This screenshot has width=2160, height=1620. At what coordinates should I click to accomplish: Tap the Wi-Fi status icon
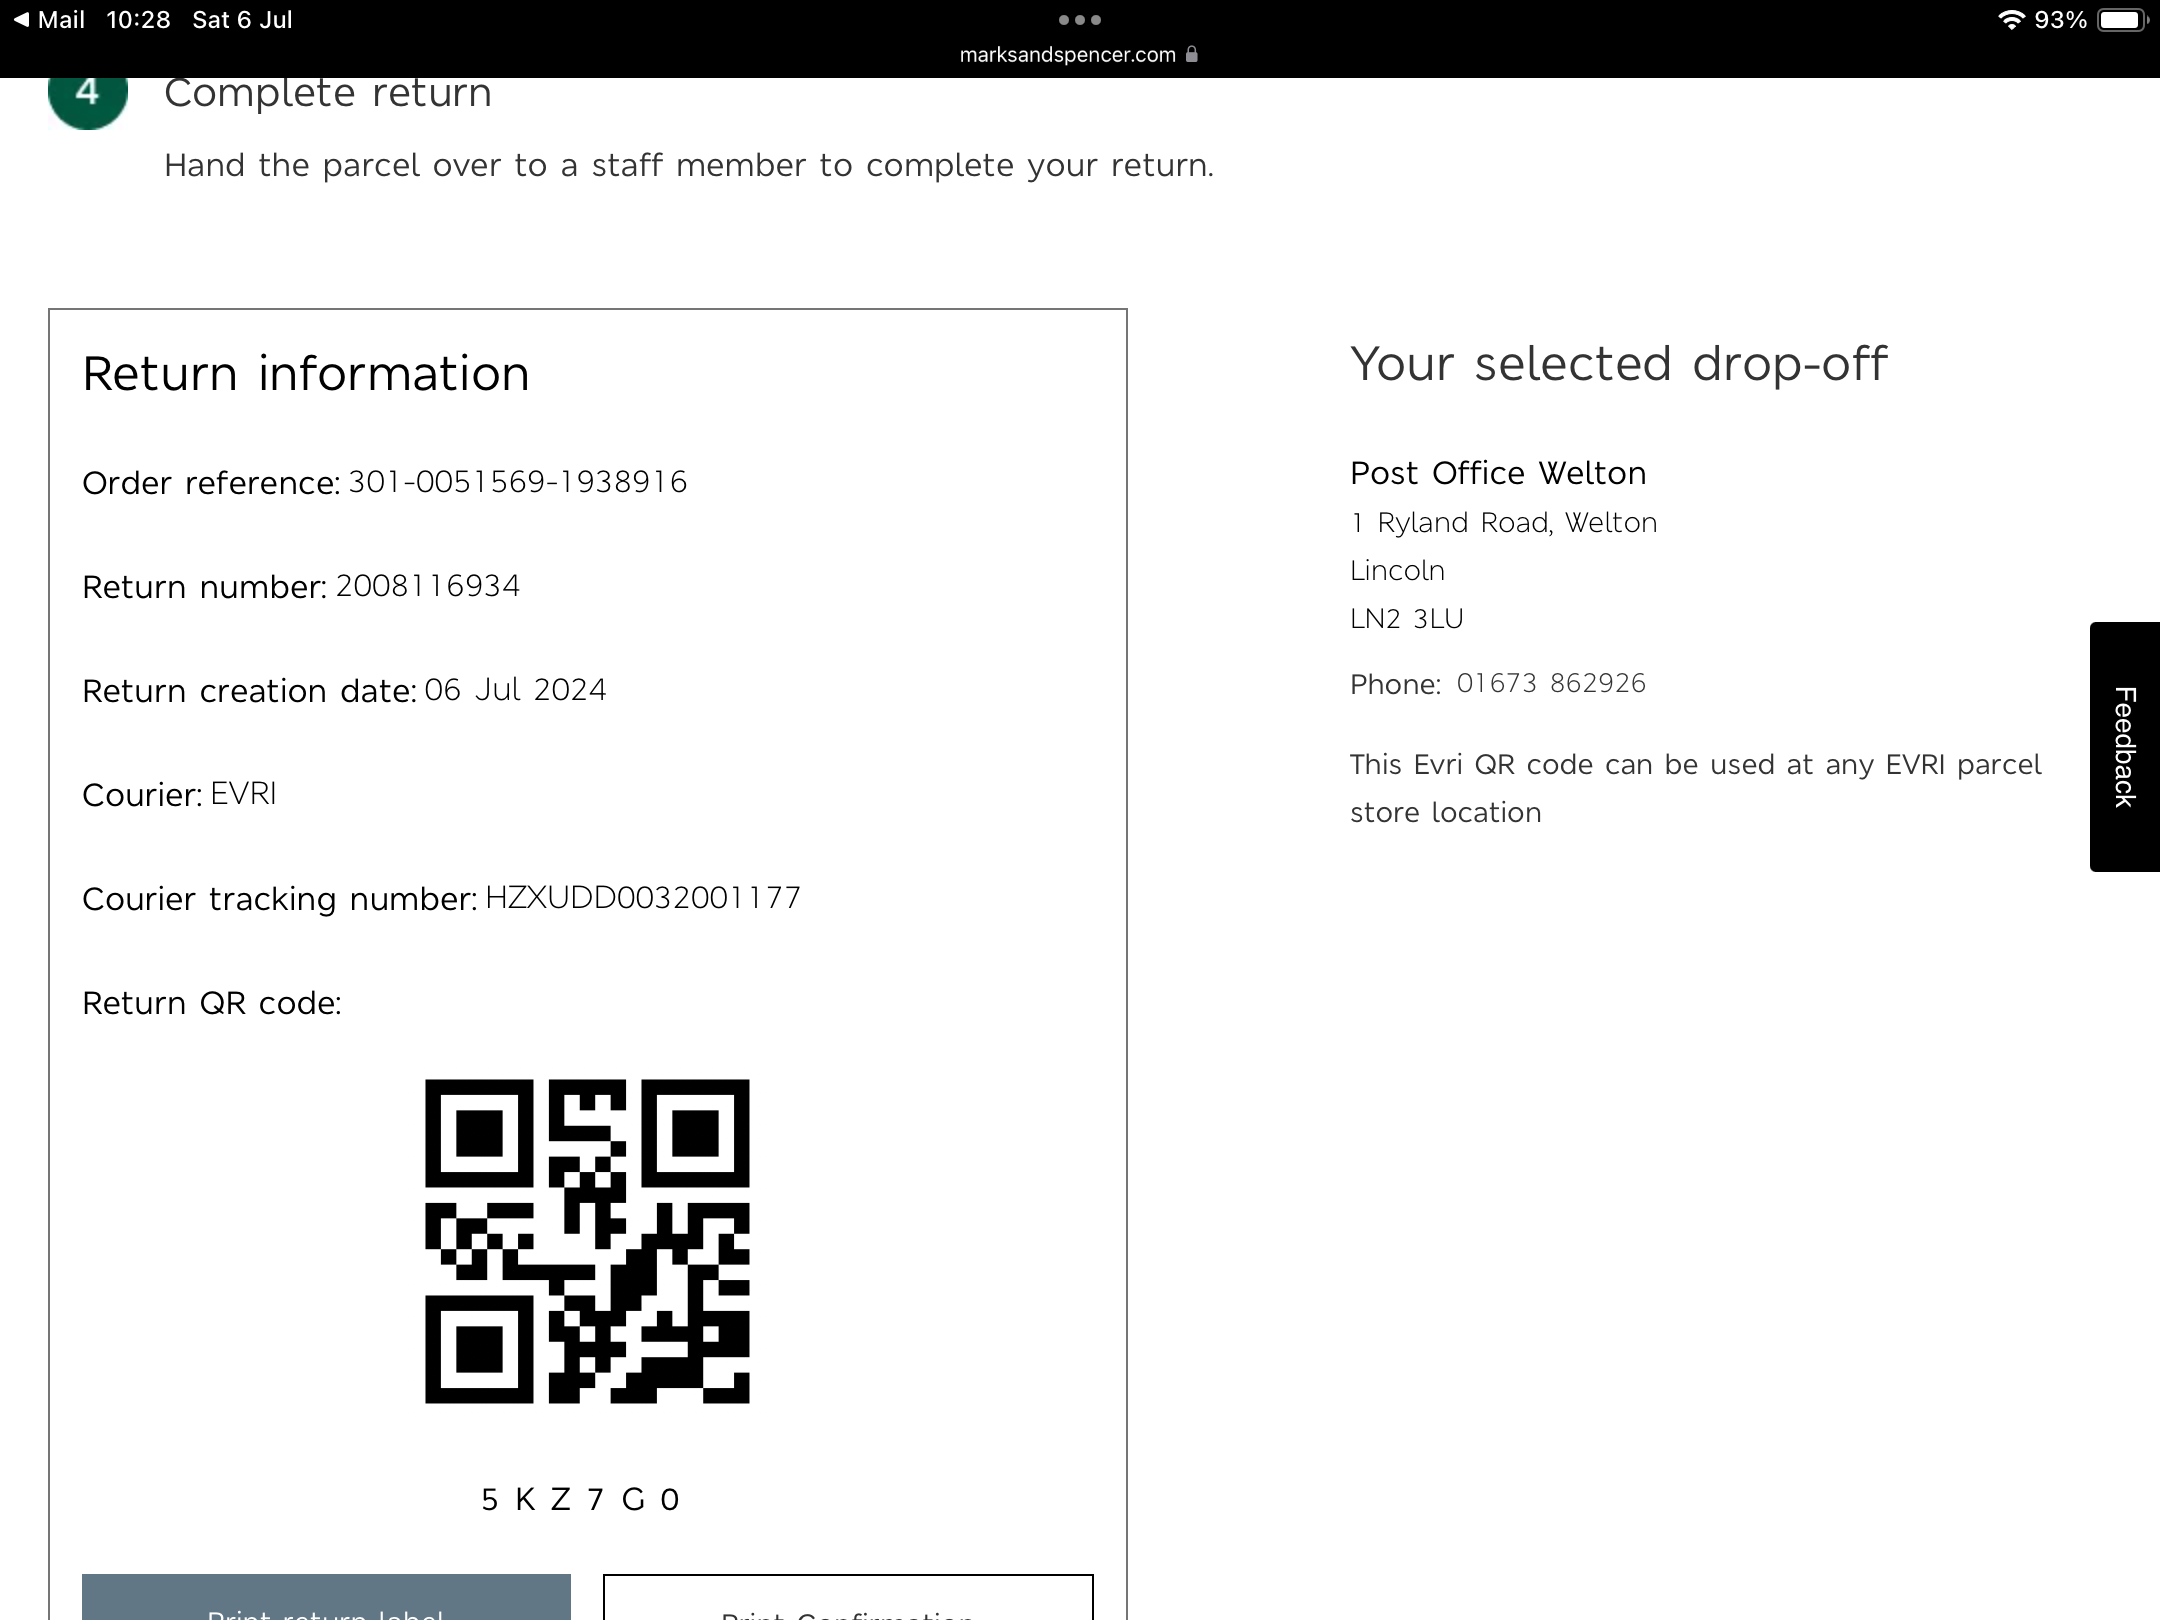[x=2010, y=20]
